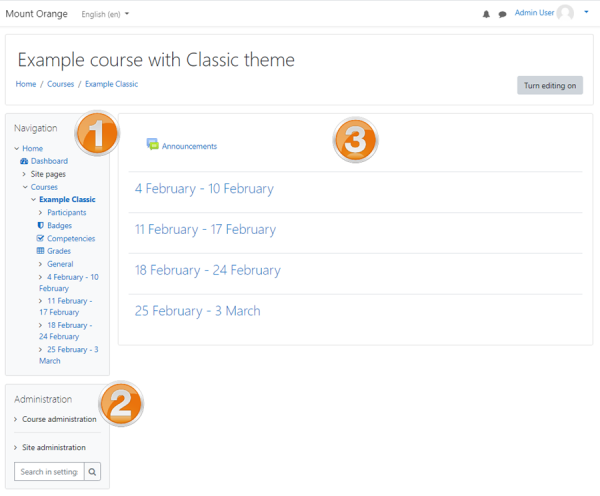The image size is (600, 496).
Task: Click the Announcements forum icon
Action: [152, 145]
